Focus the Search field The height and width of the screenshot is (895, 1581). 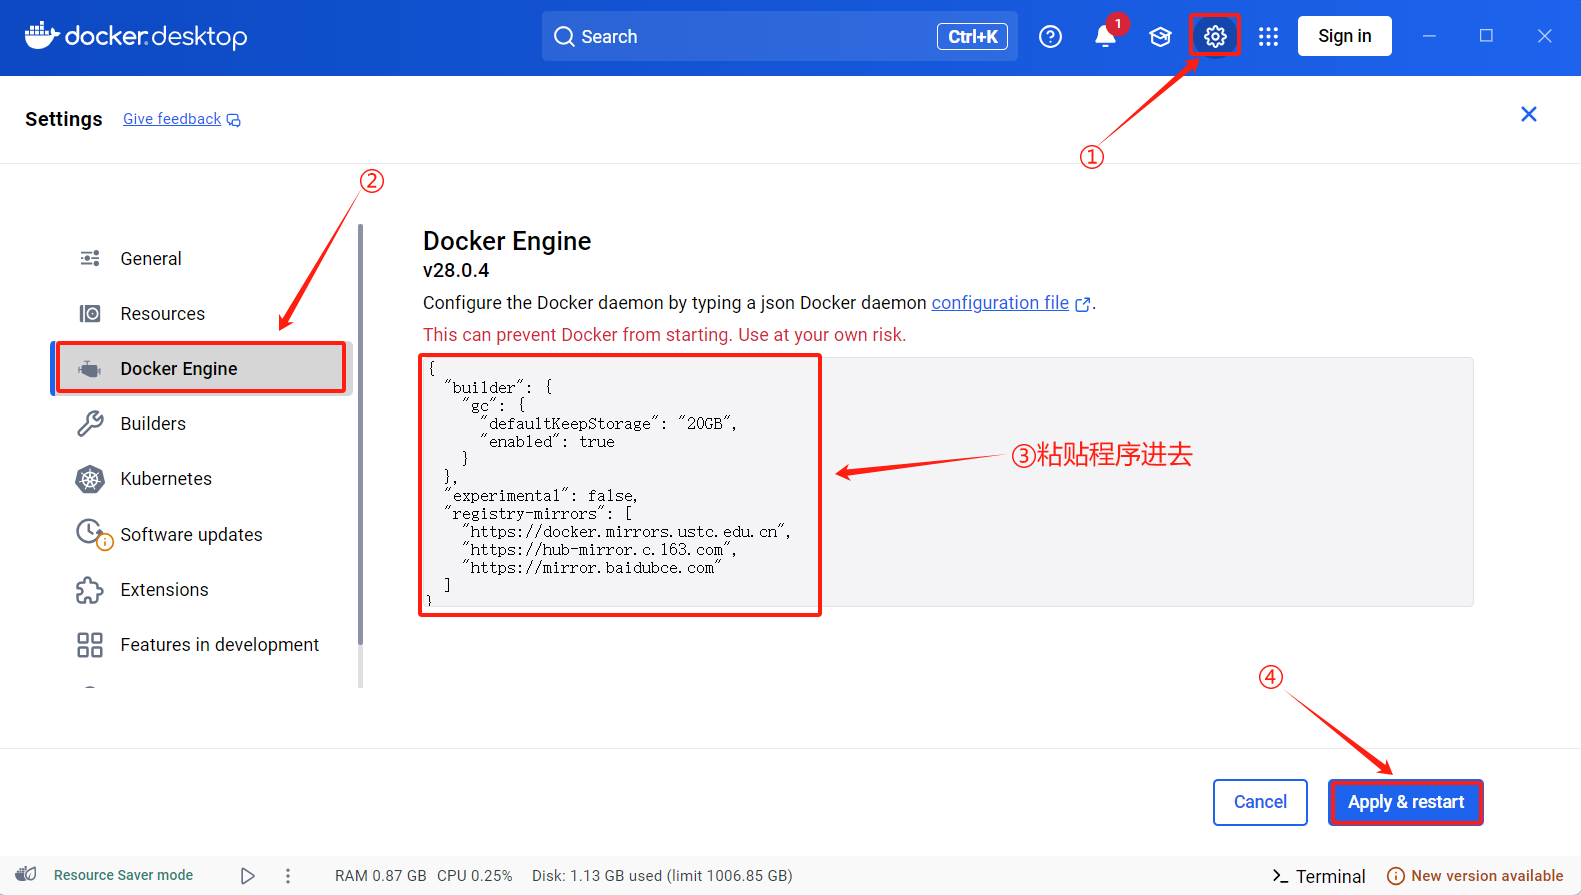780,36
